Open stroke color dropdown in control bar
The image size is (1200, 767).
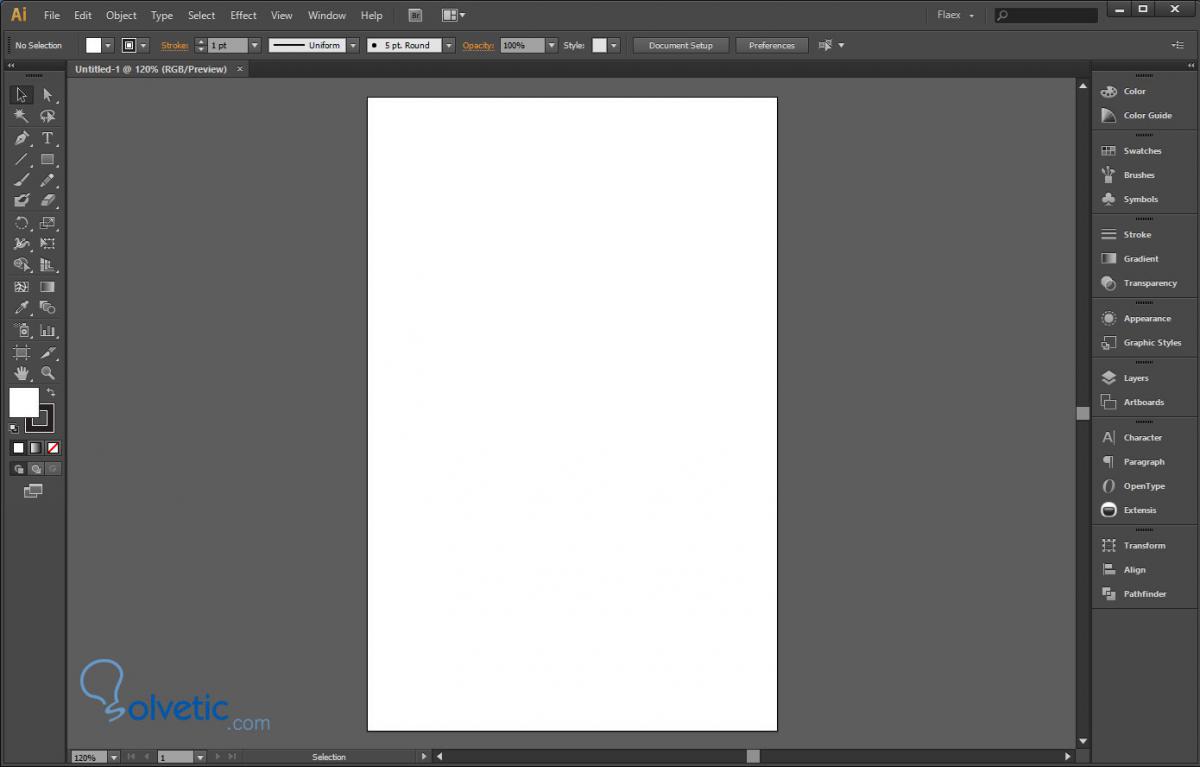[x=144, y=45]
